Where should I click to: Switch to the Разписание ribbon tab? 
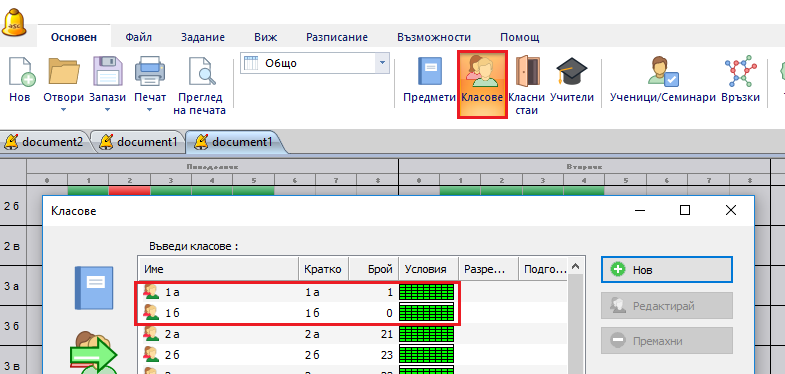click(337, 38)
